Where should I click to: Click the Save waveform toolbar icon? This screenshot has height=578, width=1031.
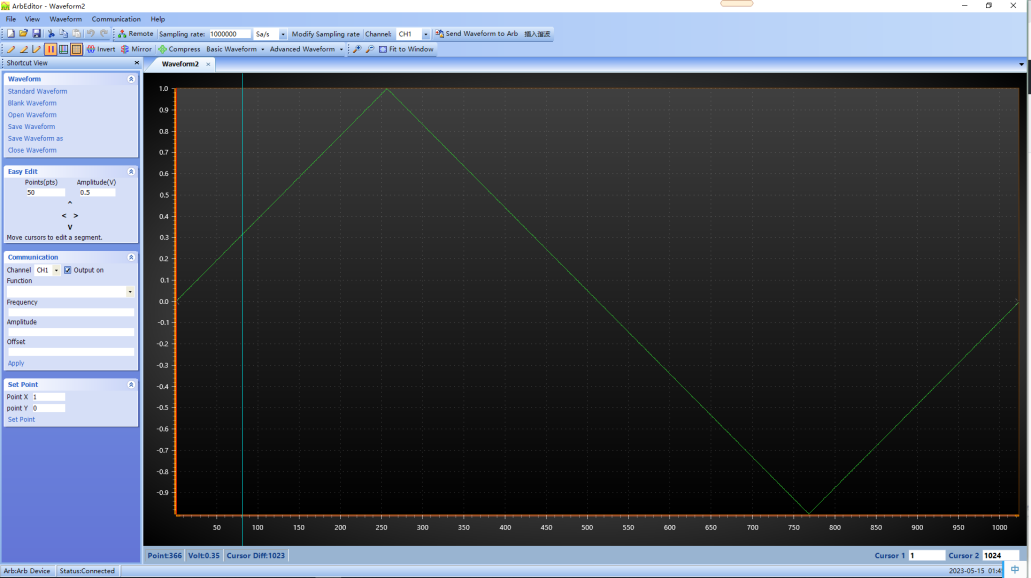(x=37, y=33)
